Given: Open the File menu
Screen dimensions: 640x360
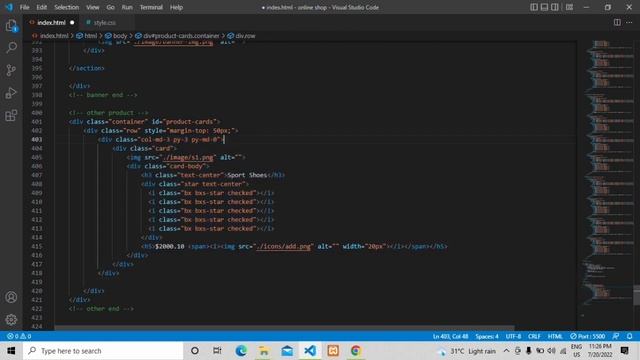Looking at the screenshot, I should pyautogui.click(x=24, y=7).
